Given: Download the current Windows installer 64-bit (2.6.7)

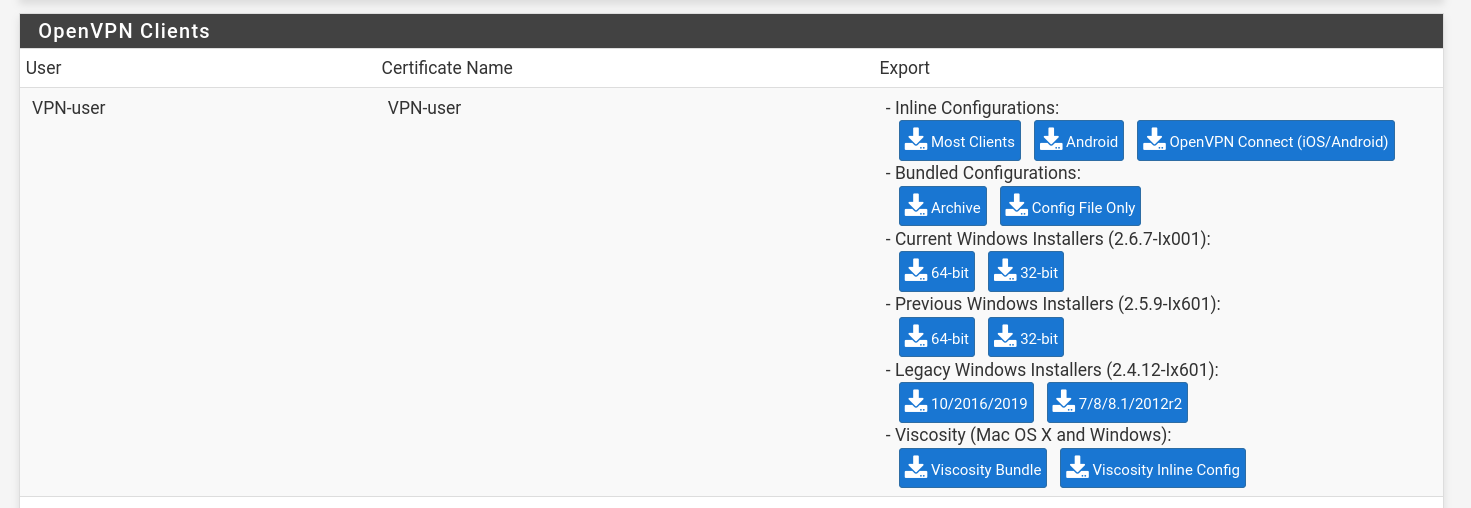Looking at the screenshot, I should (936, 272).
